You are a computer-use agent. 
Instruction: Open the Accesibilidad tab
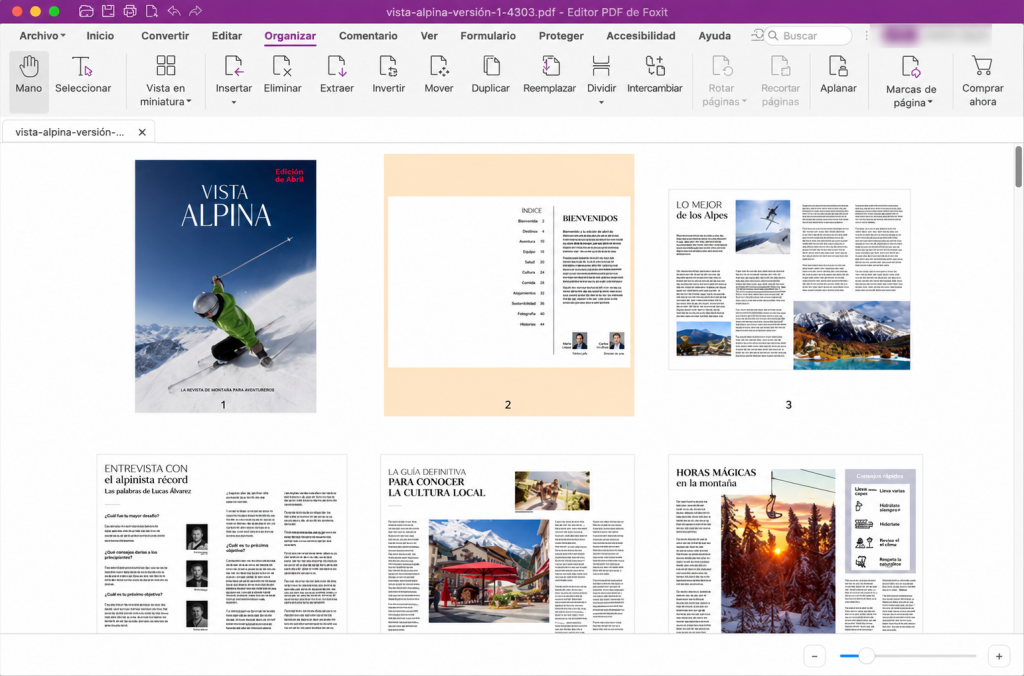coord(641,36)
